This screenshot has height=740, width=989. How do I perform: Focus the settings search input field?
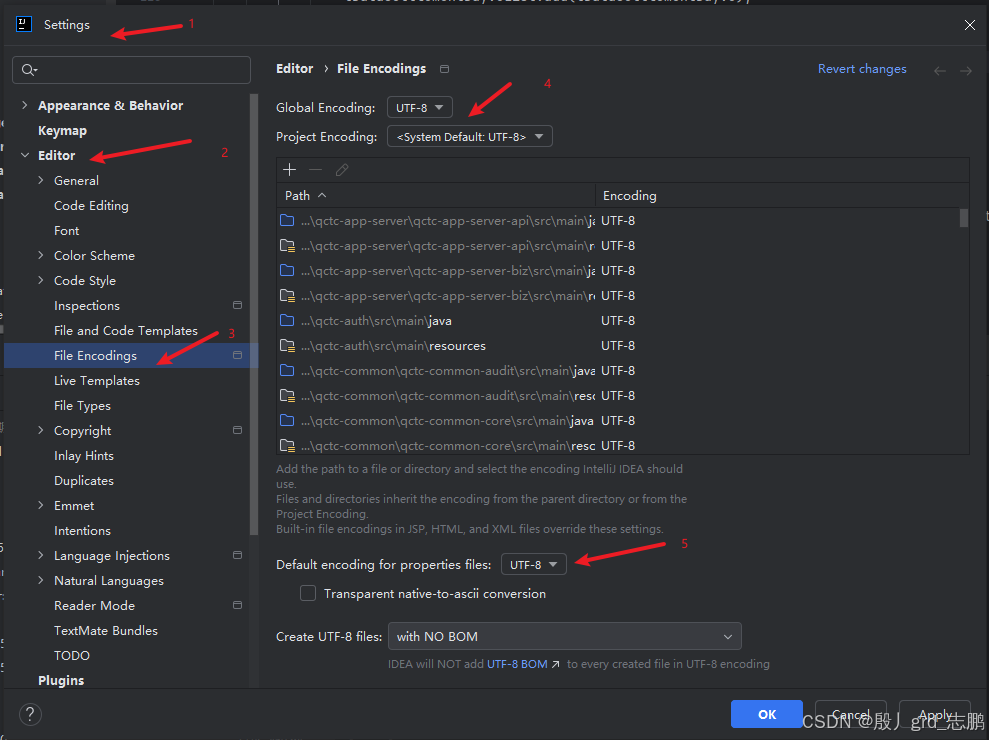[131, 70]
